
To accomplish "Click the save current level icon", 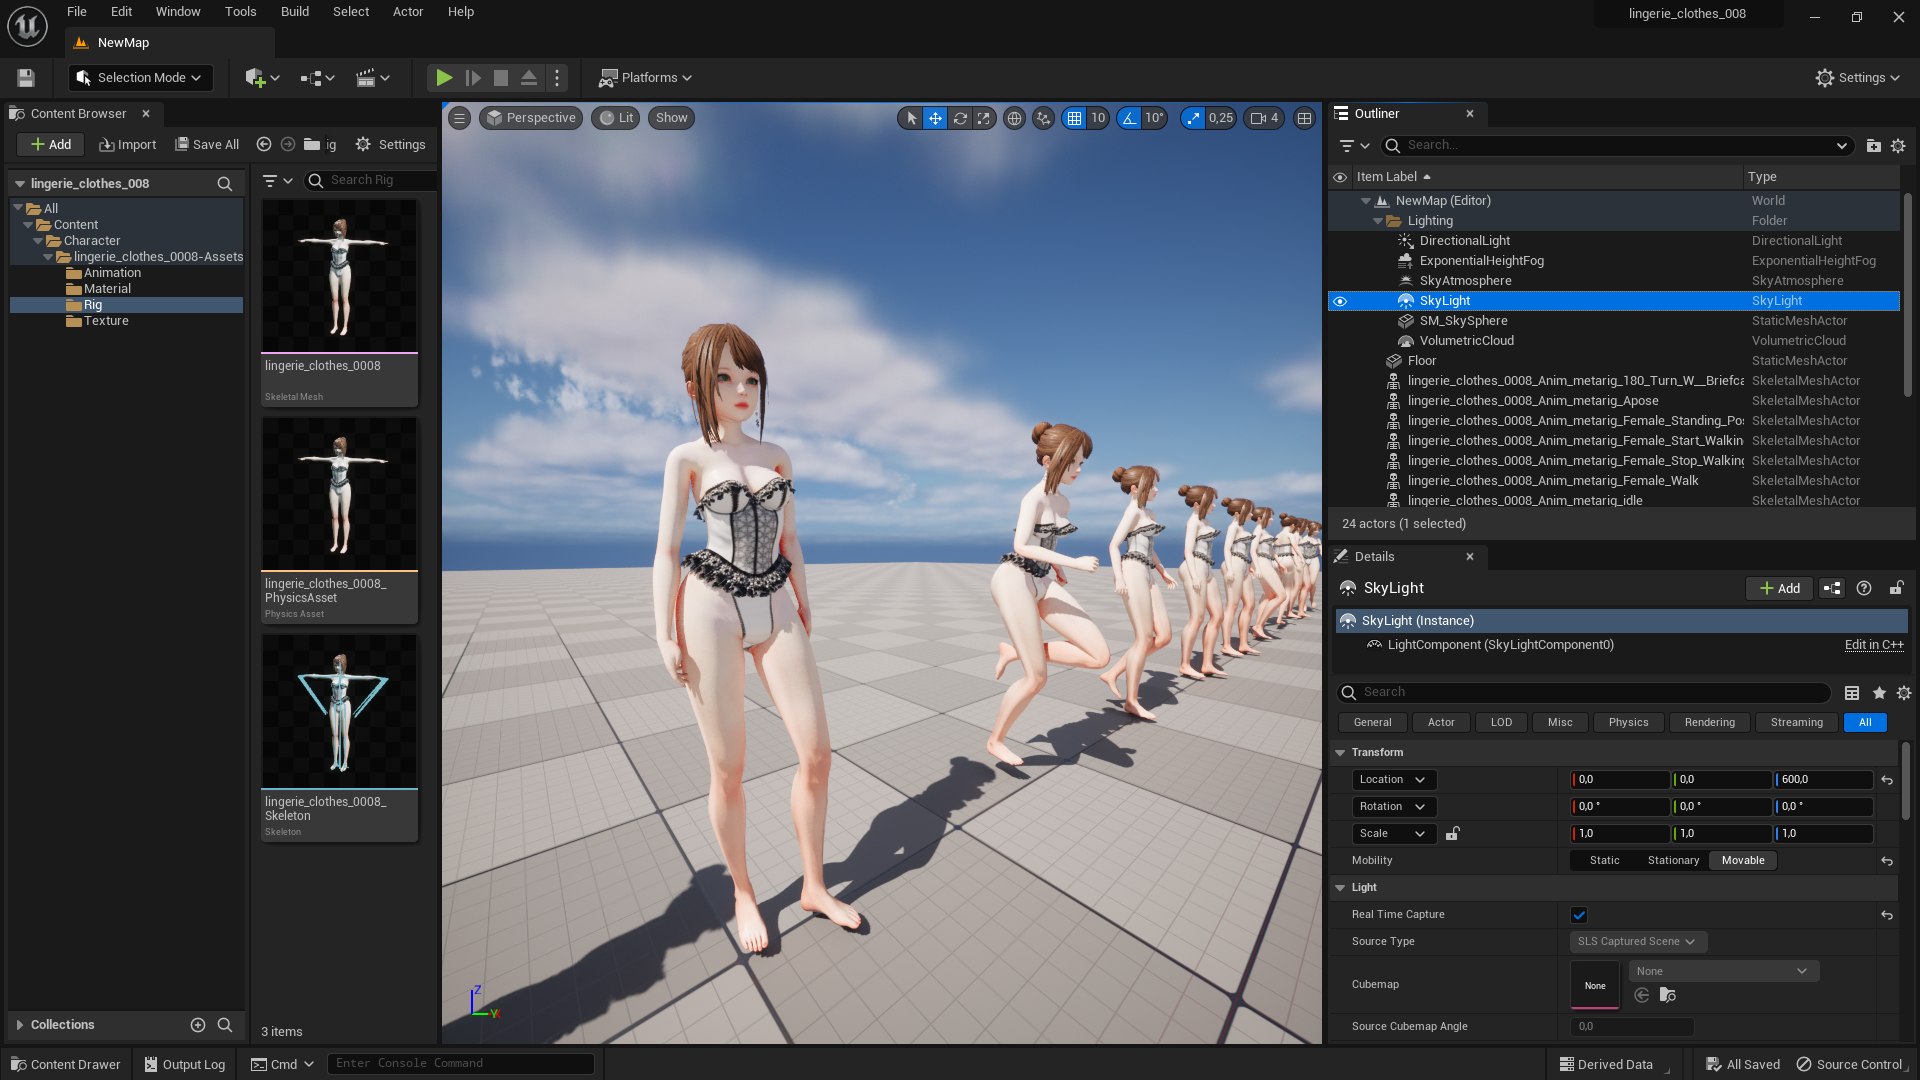I will click(27, 78).
